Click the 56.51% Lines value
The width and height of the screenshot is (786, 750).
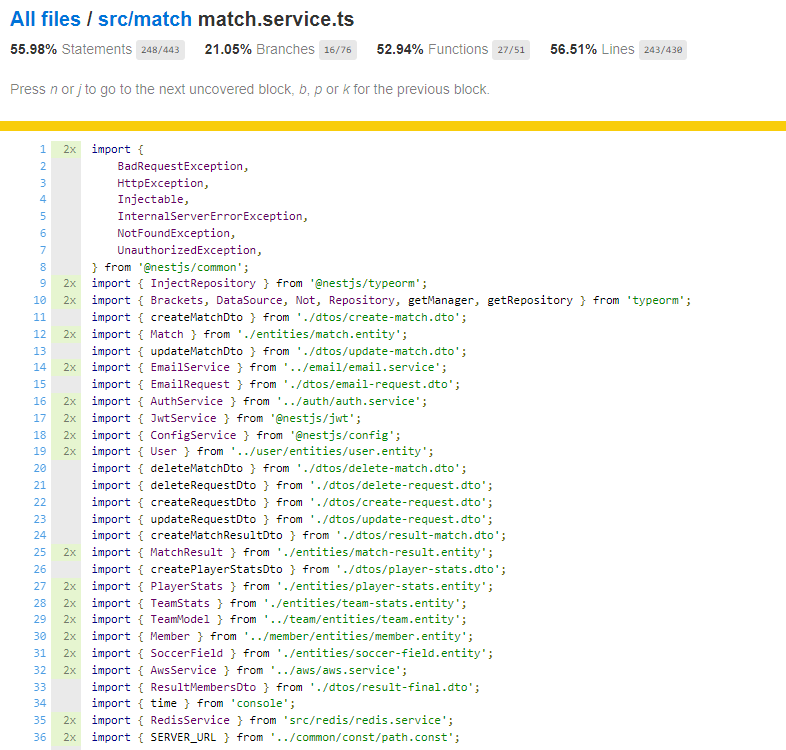click(573, 49)
